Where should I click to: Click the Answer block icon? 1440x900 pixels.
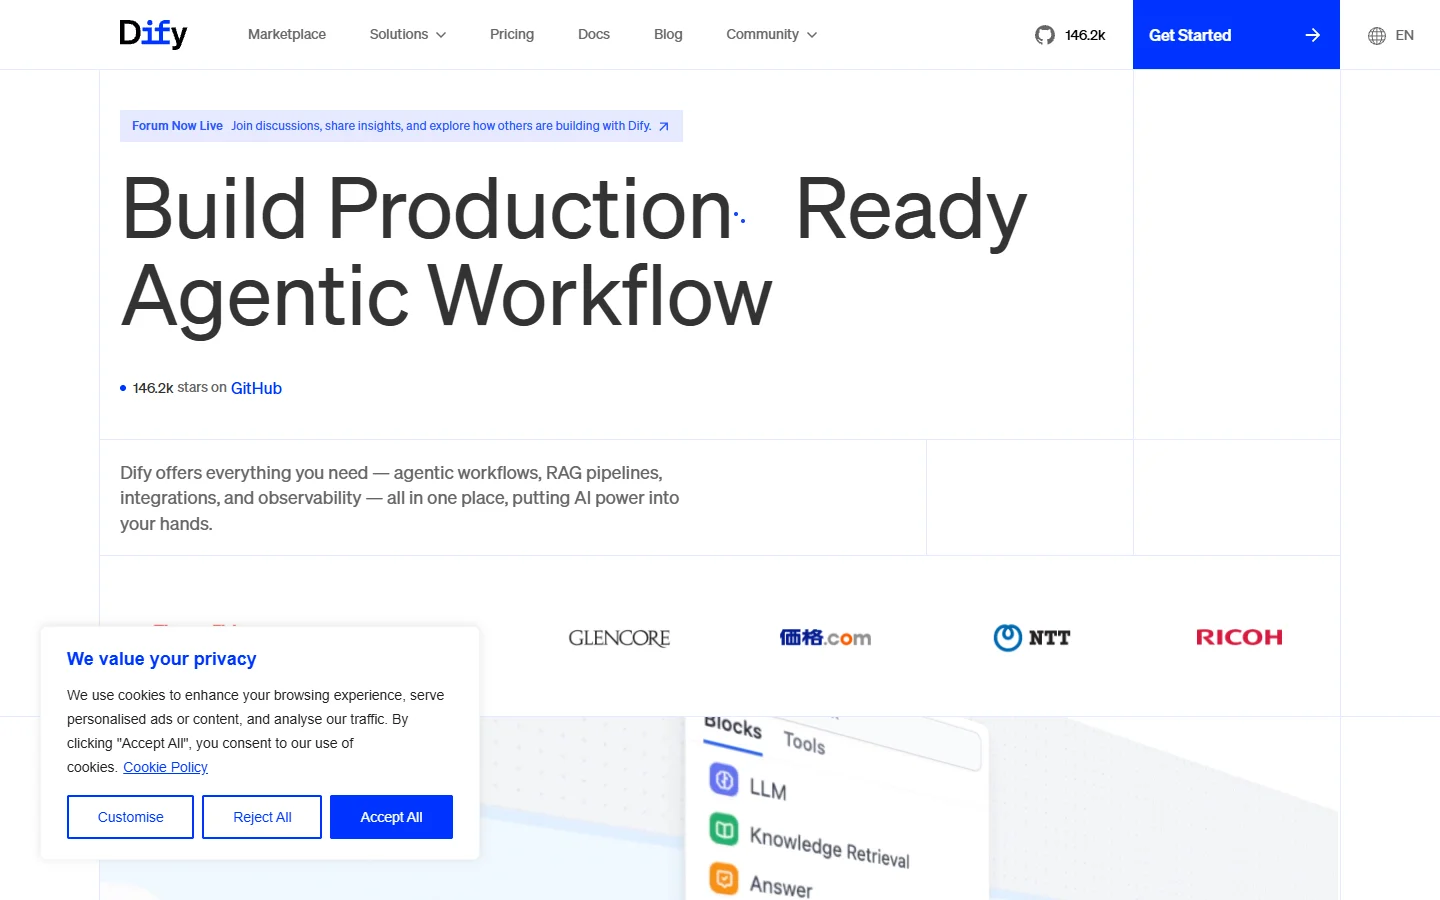(x=724, y=878)
